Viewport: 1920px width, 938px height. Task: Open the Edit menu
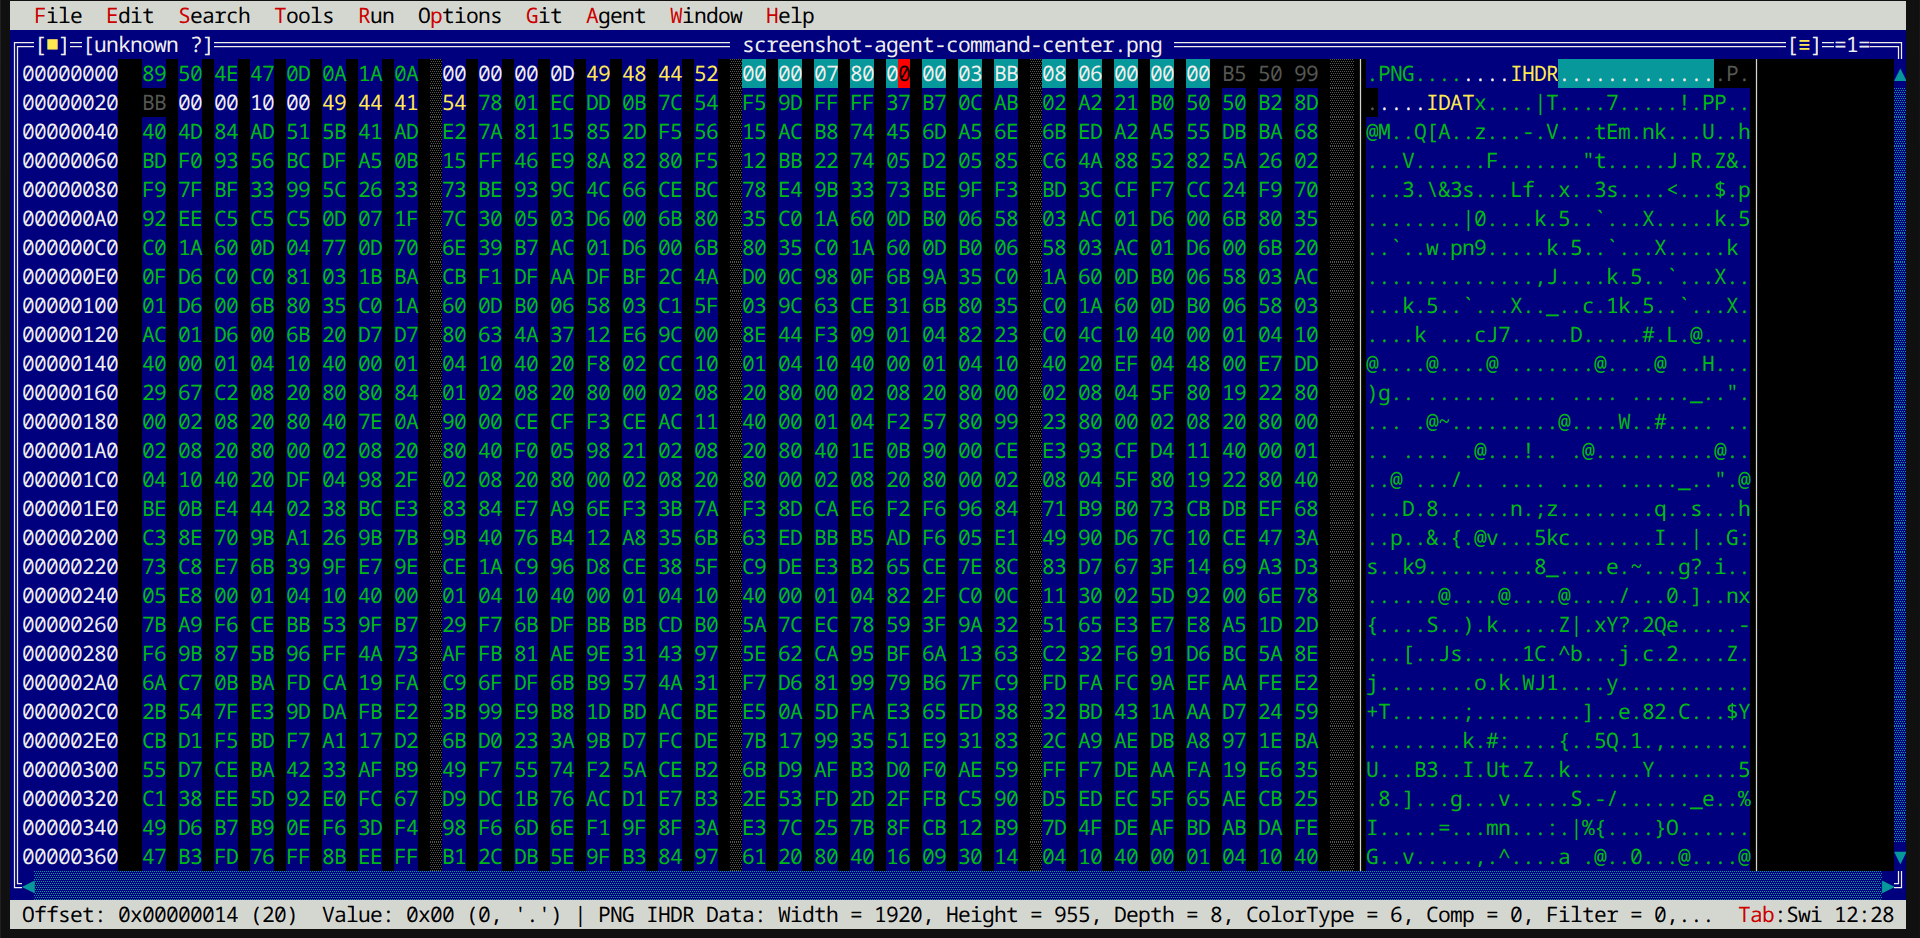[130, 16]
